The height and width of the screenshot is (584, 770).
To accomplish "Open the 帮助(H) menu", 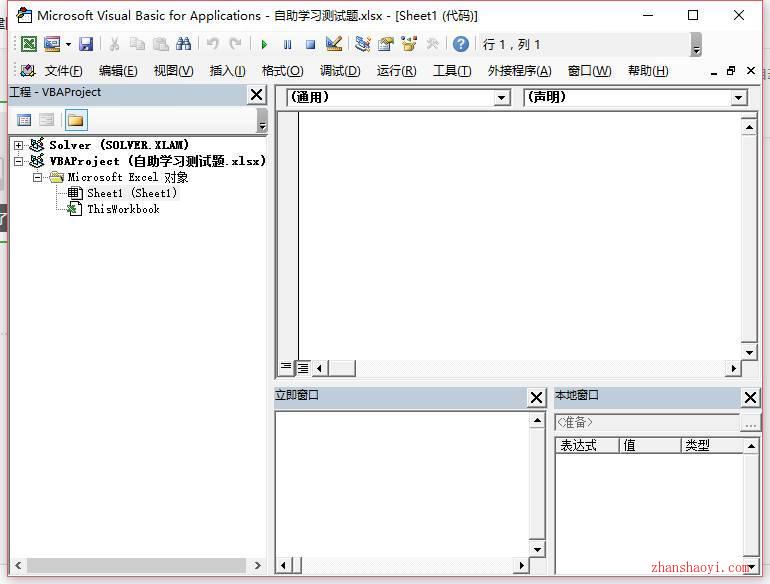I will pyautogui.click(x=648, y=71).
